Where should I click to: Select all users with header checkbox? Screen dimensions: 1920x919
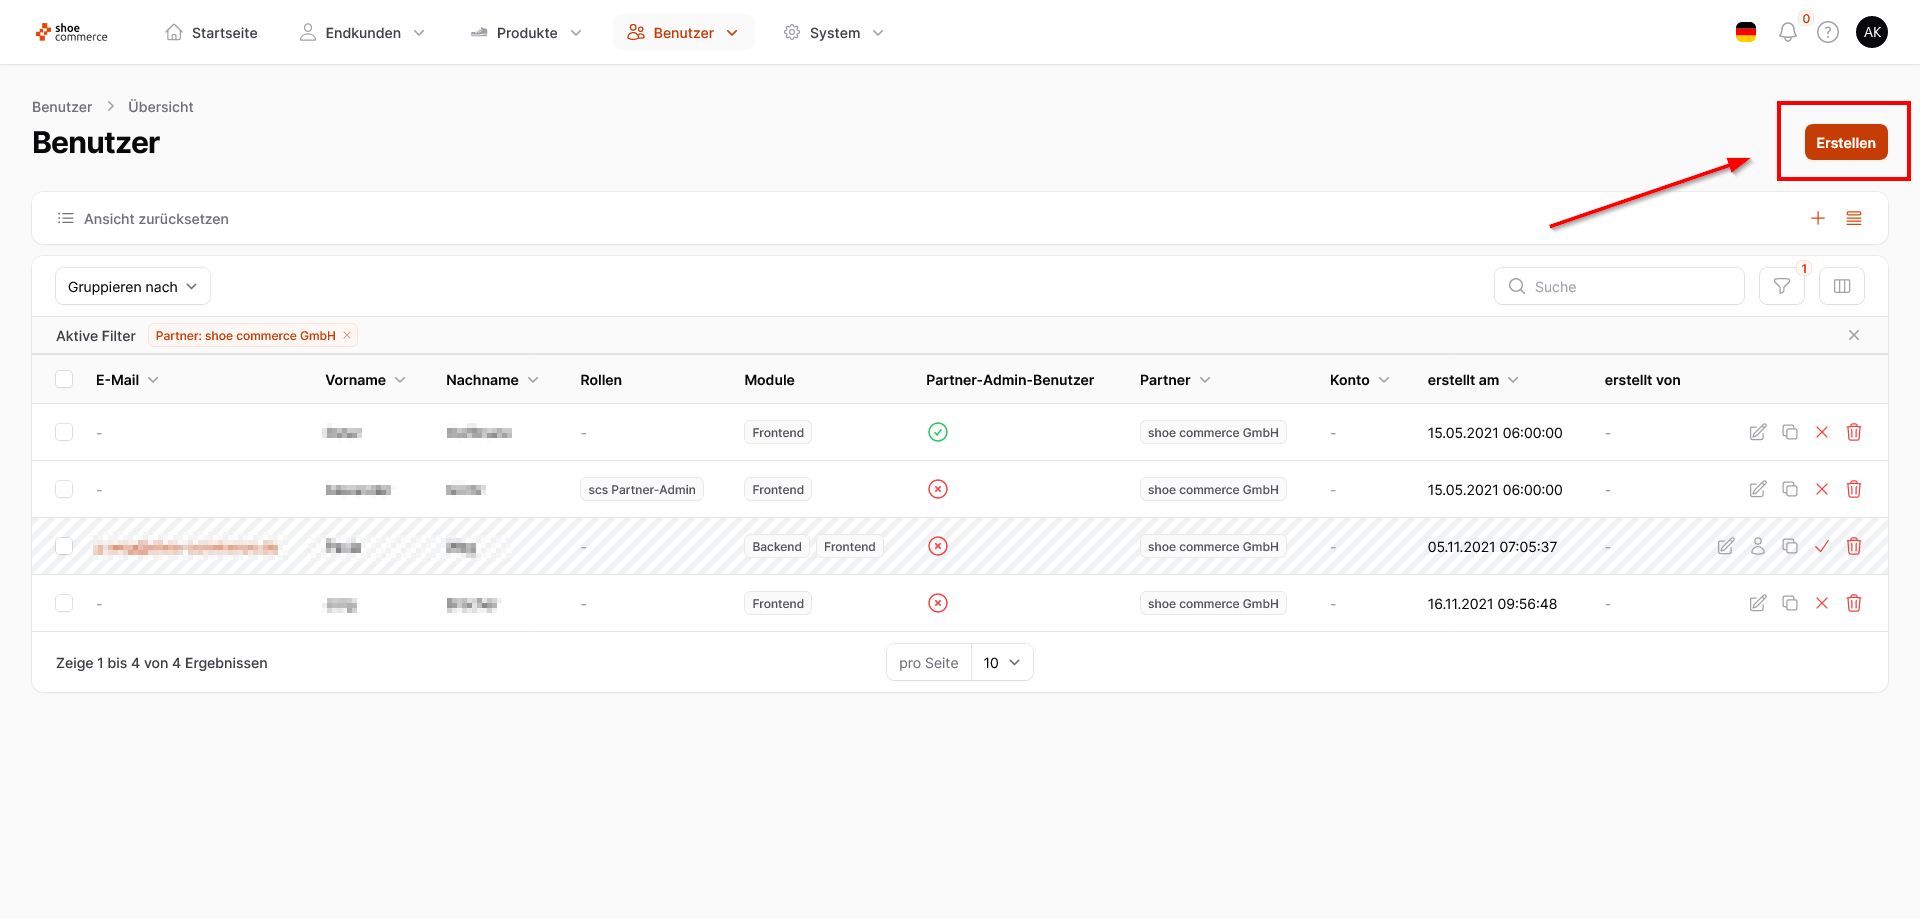pyautogui.click(x=64, y=380)
